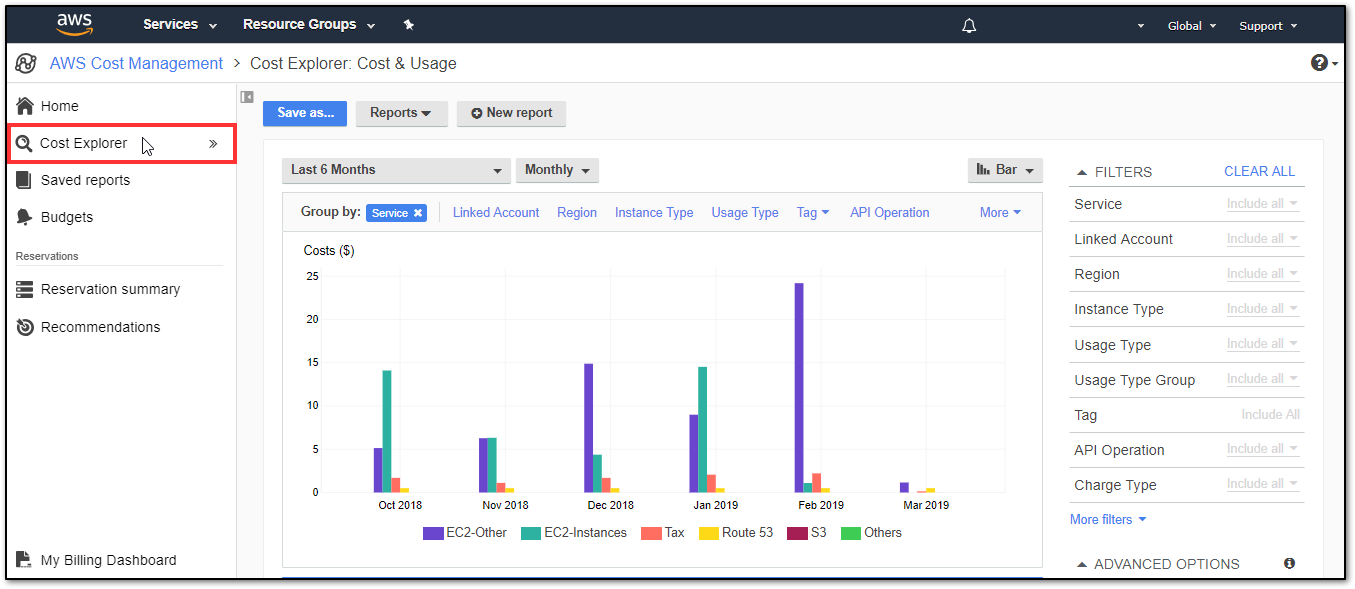
Task: Collapse the FILTERS section triangle
Action: (x=1081, y=172)
